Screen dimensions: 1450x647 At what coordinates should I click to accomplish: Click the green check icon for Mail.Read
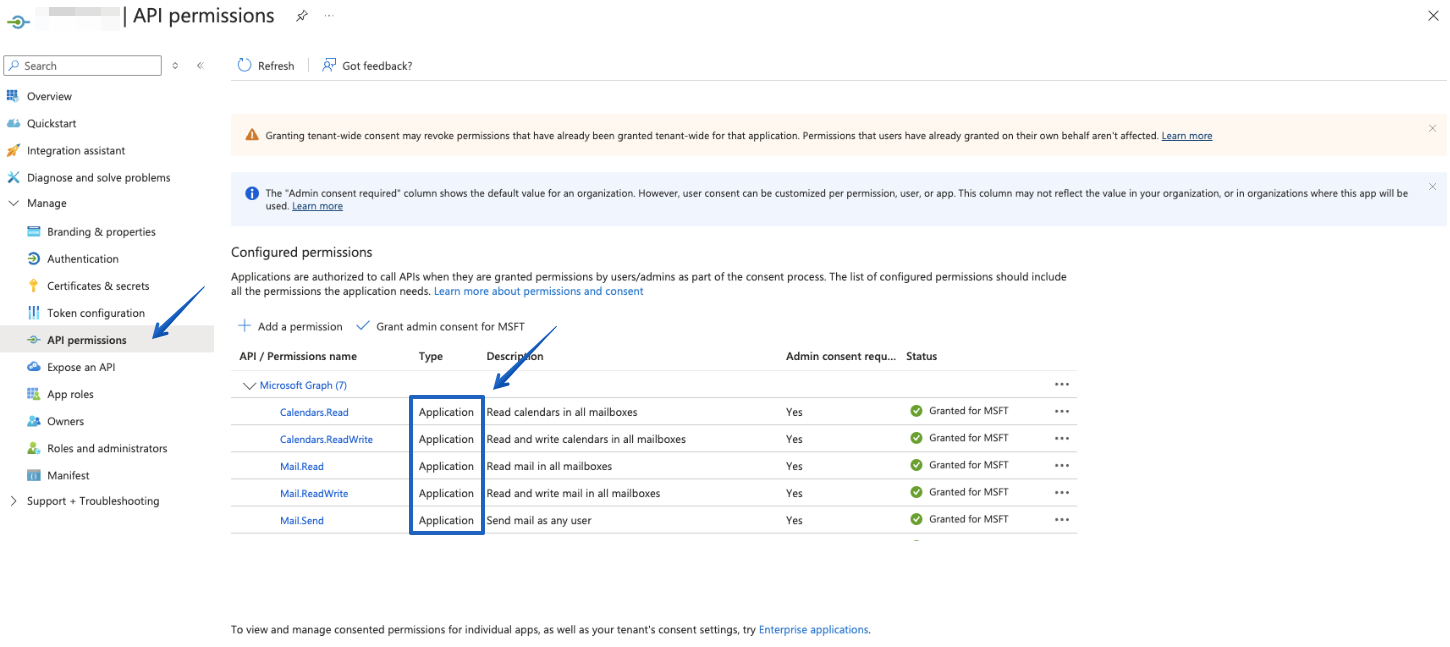point(916,465)
